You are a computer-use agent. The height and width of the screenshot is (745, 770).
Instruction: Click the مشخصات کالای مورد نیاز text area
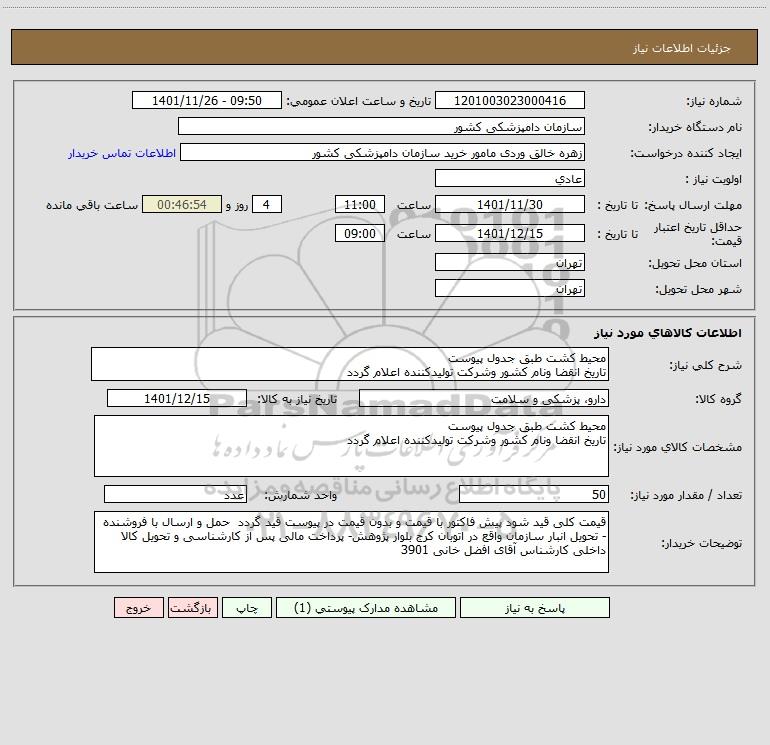[x=351, y=446]
